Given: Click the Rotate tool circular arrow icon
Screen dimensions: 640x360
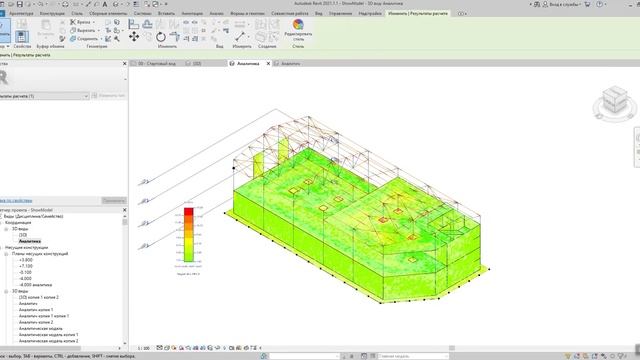Looking at the screenshot, I should 161,37.
